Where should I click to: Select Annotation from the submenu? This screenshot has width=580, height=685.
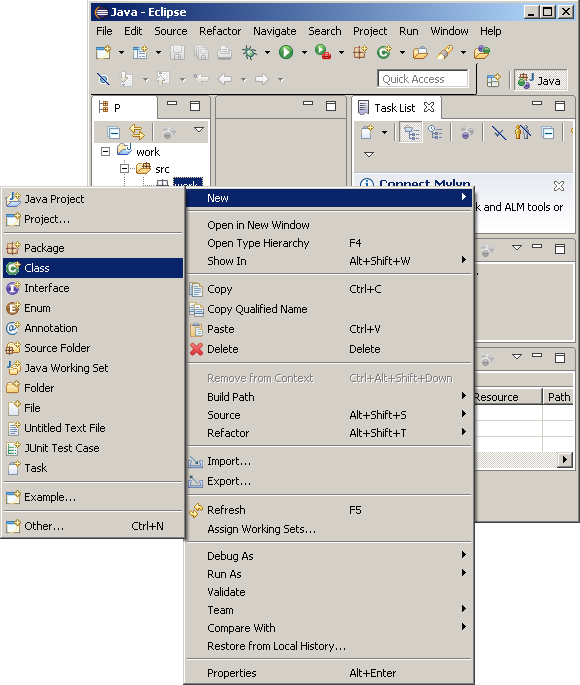[x=93, y=328]
